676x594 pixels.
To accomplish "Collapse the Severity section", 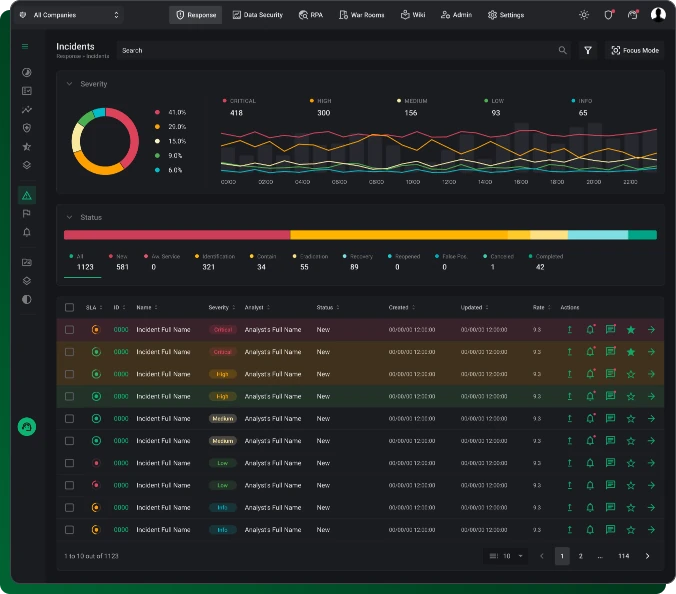I will click(x=69, y=84).
